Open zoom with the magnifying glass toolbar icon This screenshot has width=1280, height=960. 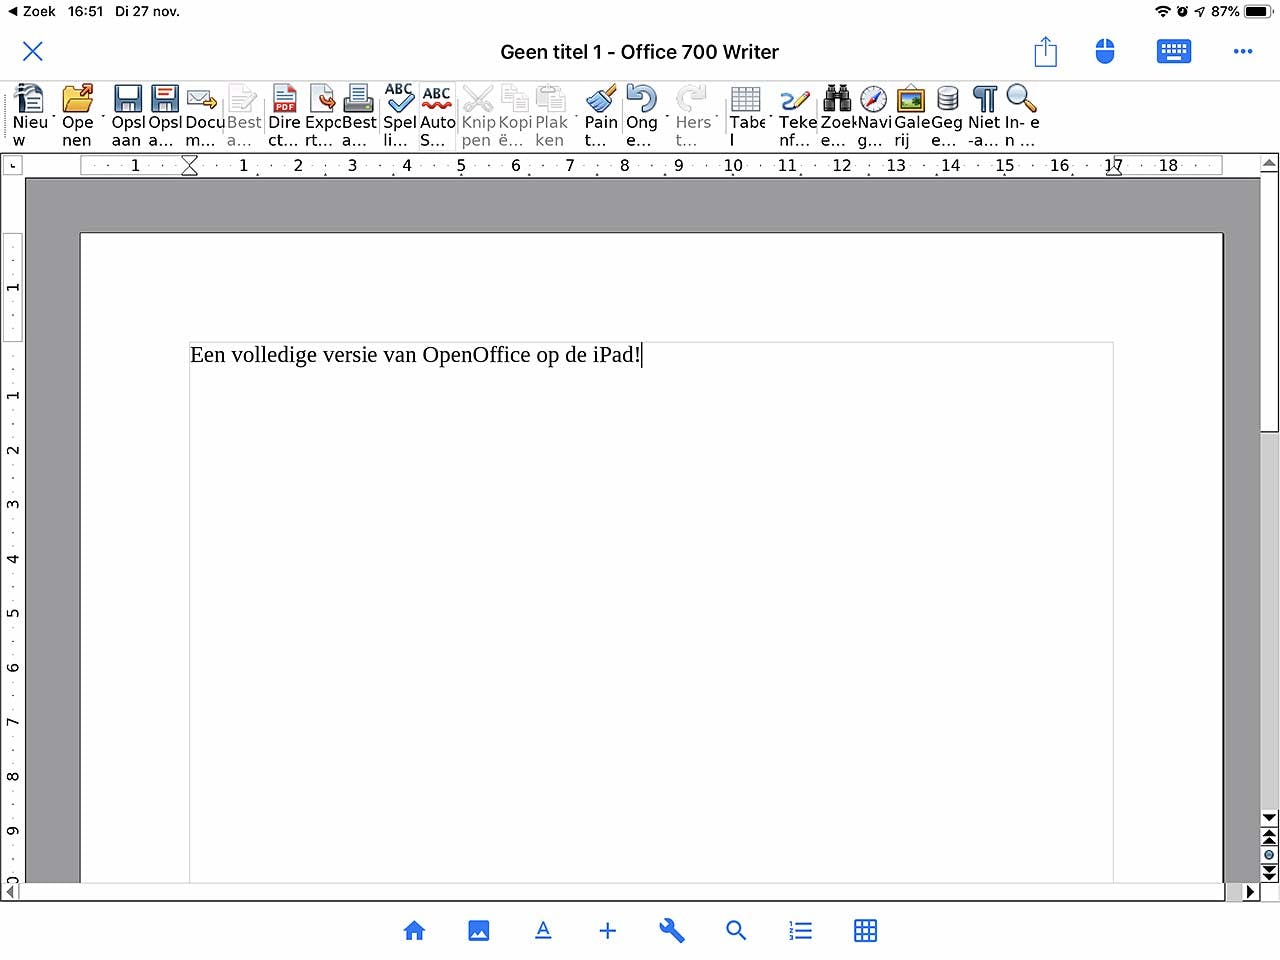pos(1022,98)
